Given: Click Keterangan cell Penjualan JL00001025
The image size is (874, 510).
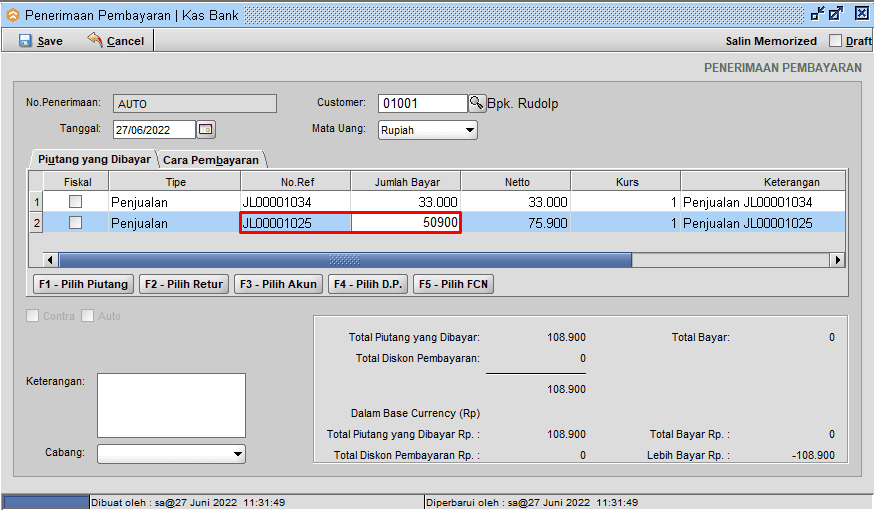Looking at the screenshot, I should [x=763, y=223].
